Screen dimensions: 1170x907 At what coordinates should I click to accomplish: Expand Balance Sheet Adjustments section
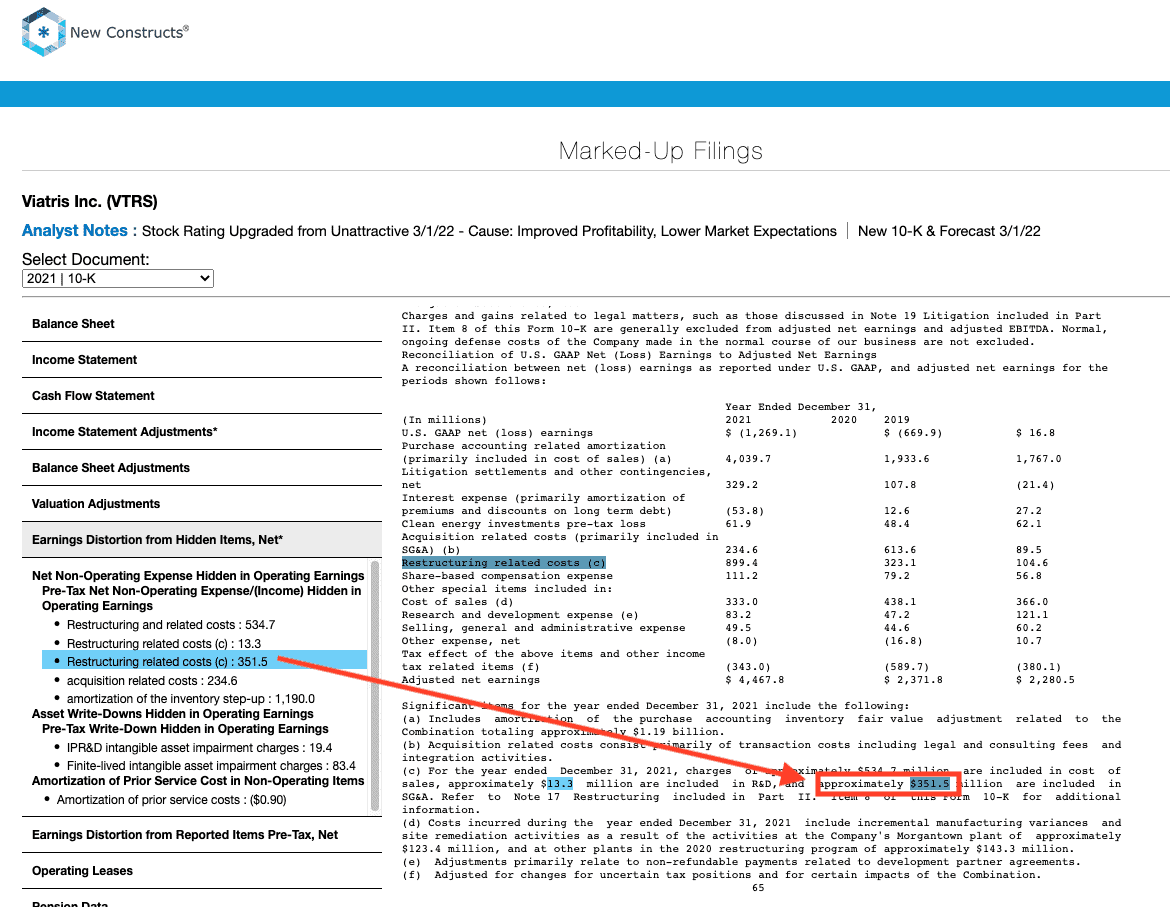[x=201, y=468]
